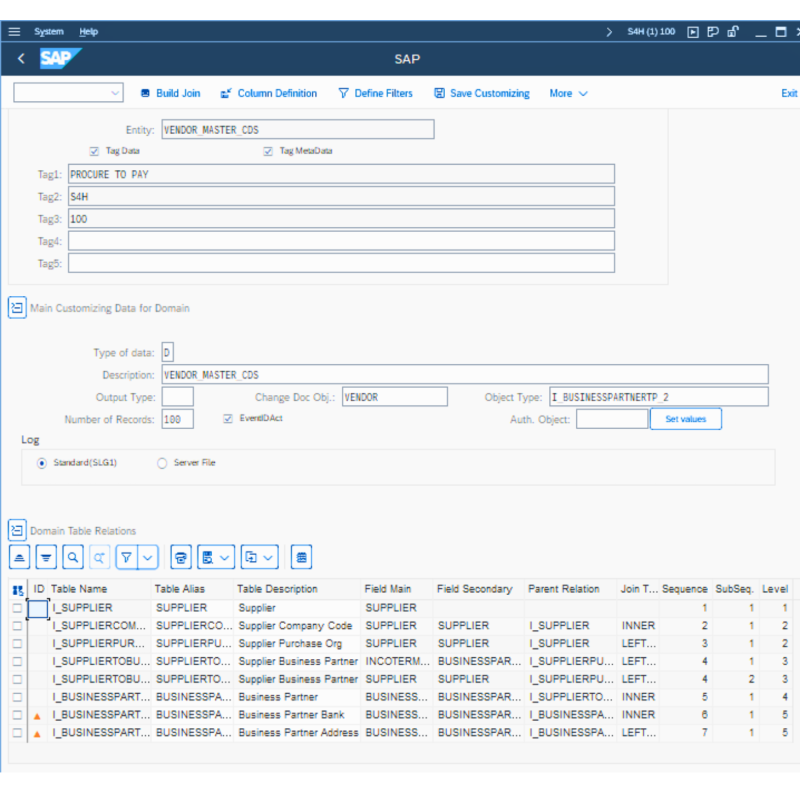Screen dimensions: 800x800
Task: Open the table layout settings icon
Action: point(300,557)
